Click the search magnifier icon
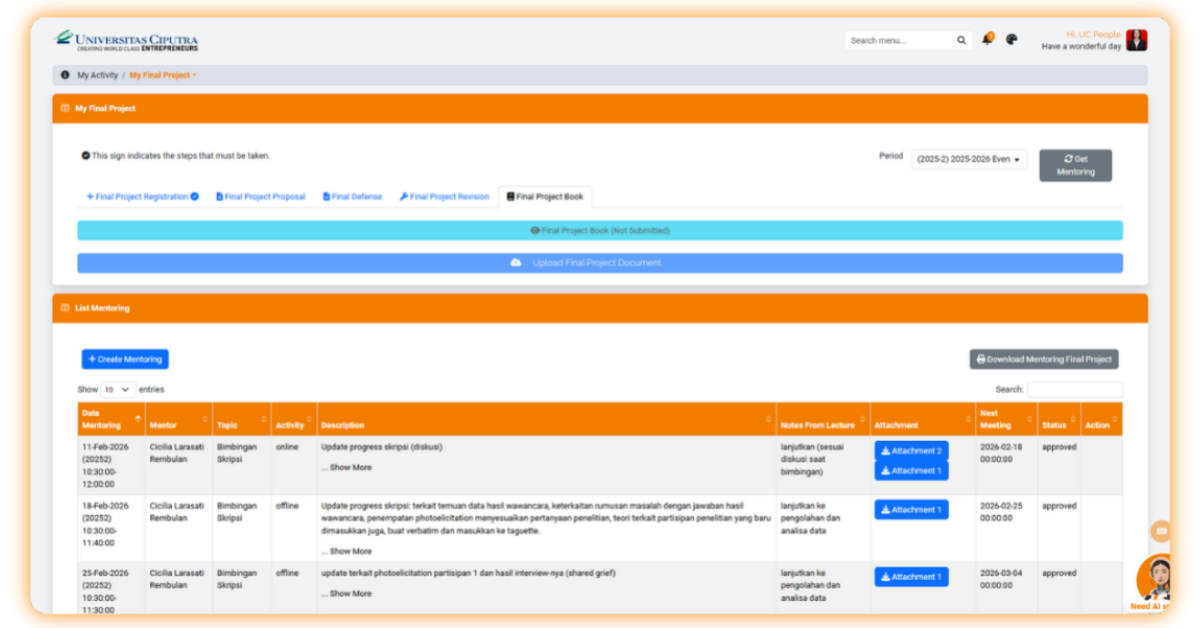The width and height of the screenshot is (1200, 628). pyautogui.click(x=961, y=41)
